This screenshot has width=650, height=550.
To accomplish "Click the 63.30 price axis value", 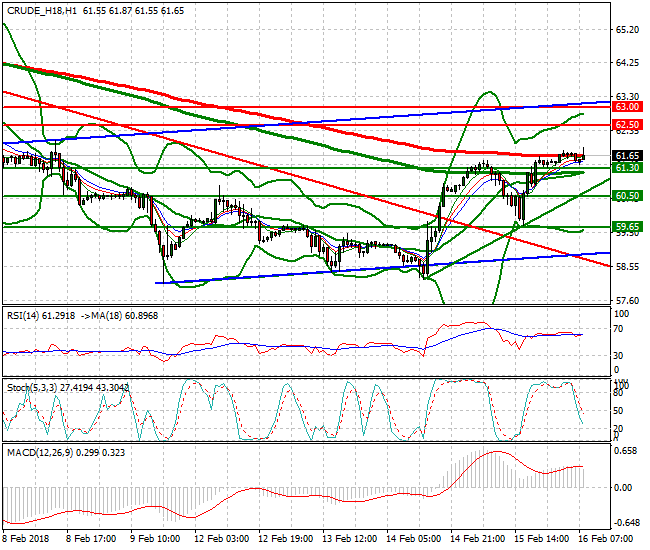I will 627,97.
